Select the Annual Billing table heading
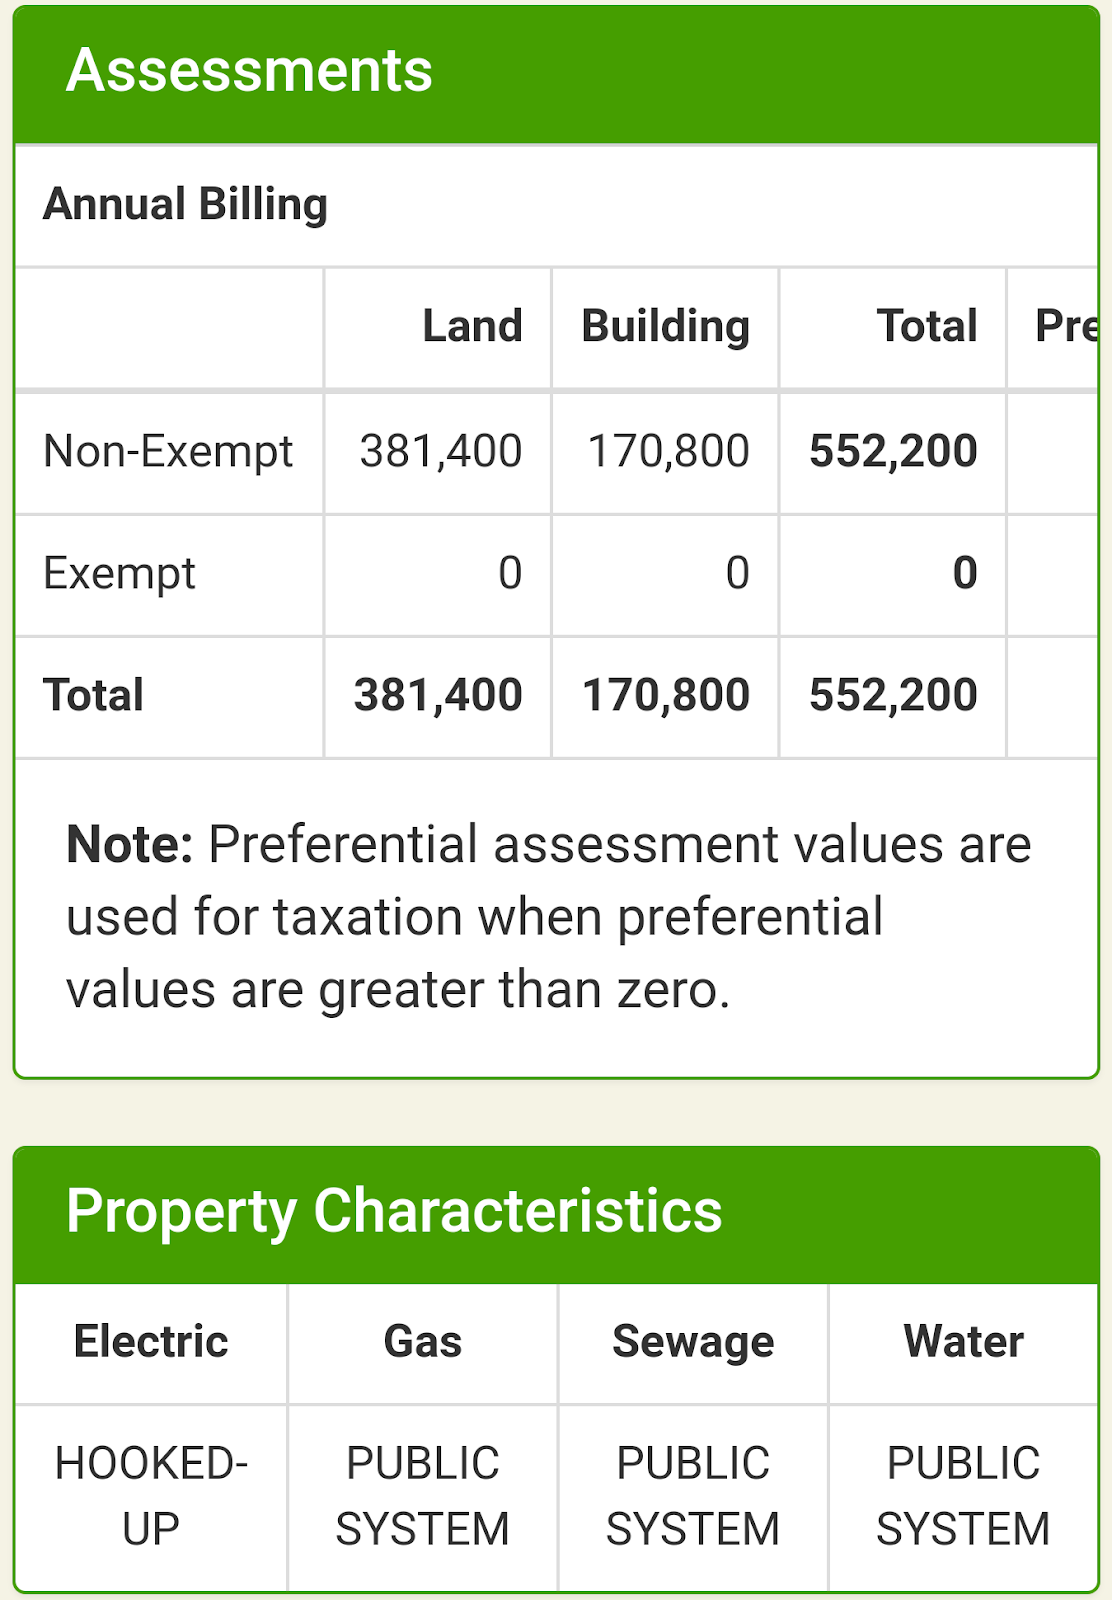The width and height of the screenshot is (1112, 1600). pyautogui.click(x=186, y=205)
